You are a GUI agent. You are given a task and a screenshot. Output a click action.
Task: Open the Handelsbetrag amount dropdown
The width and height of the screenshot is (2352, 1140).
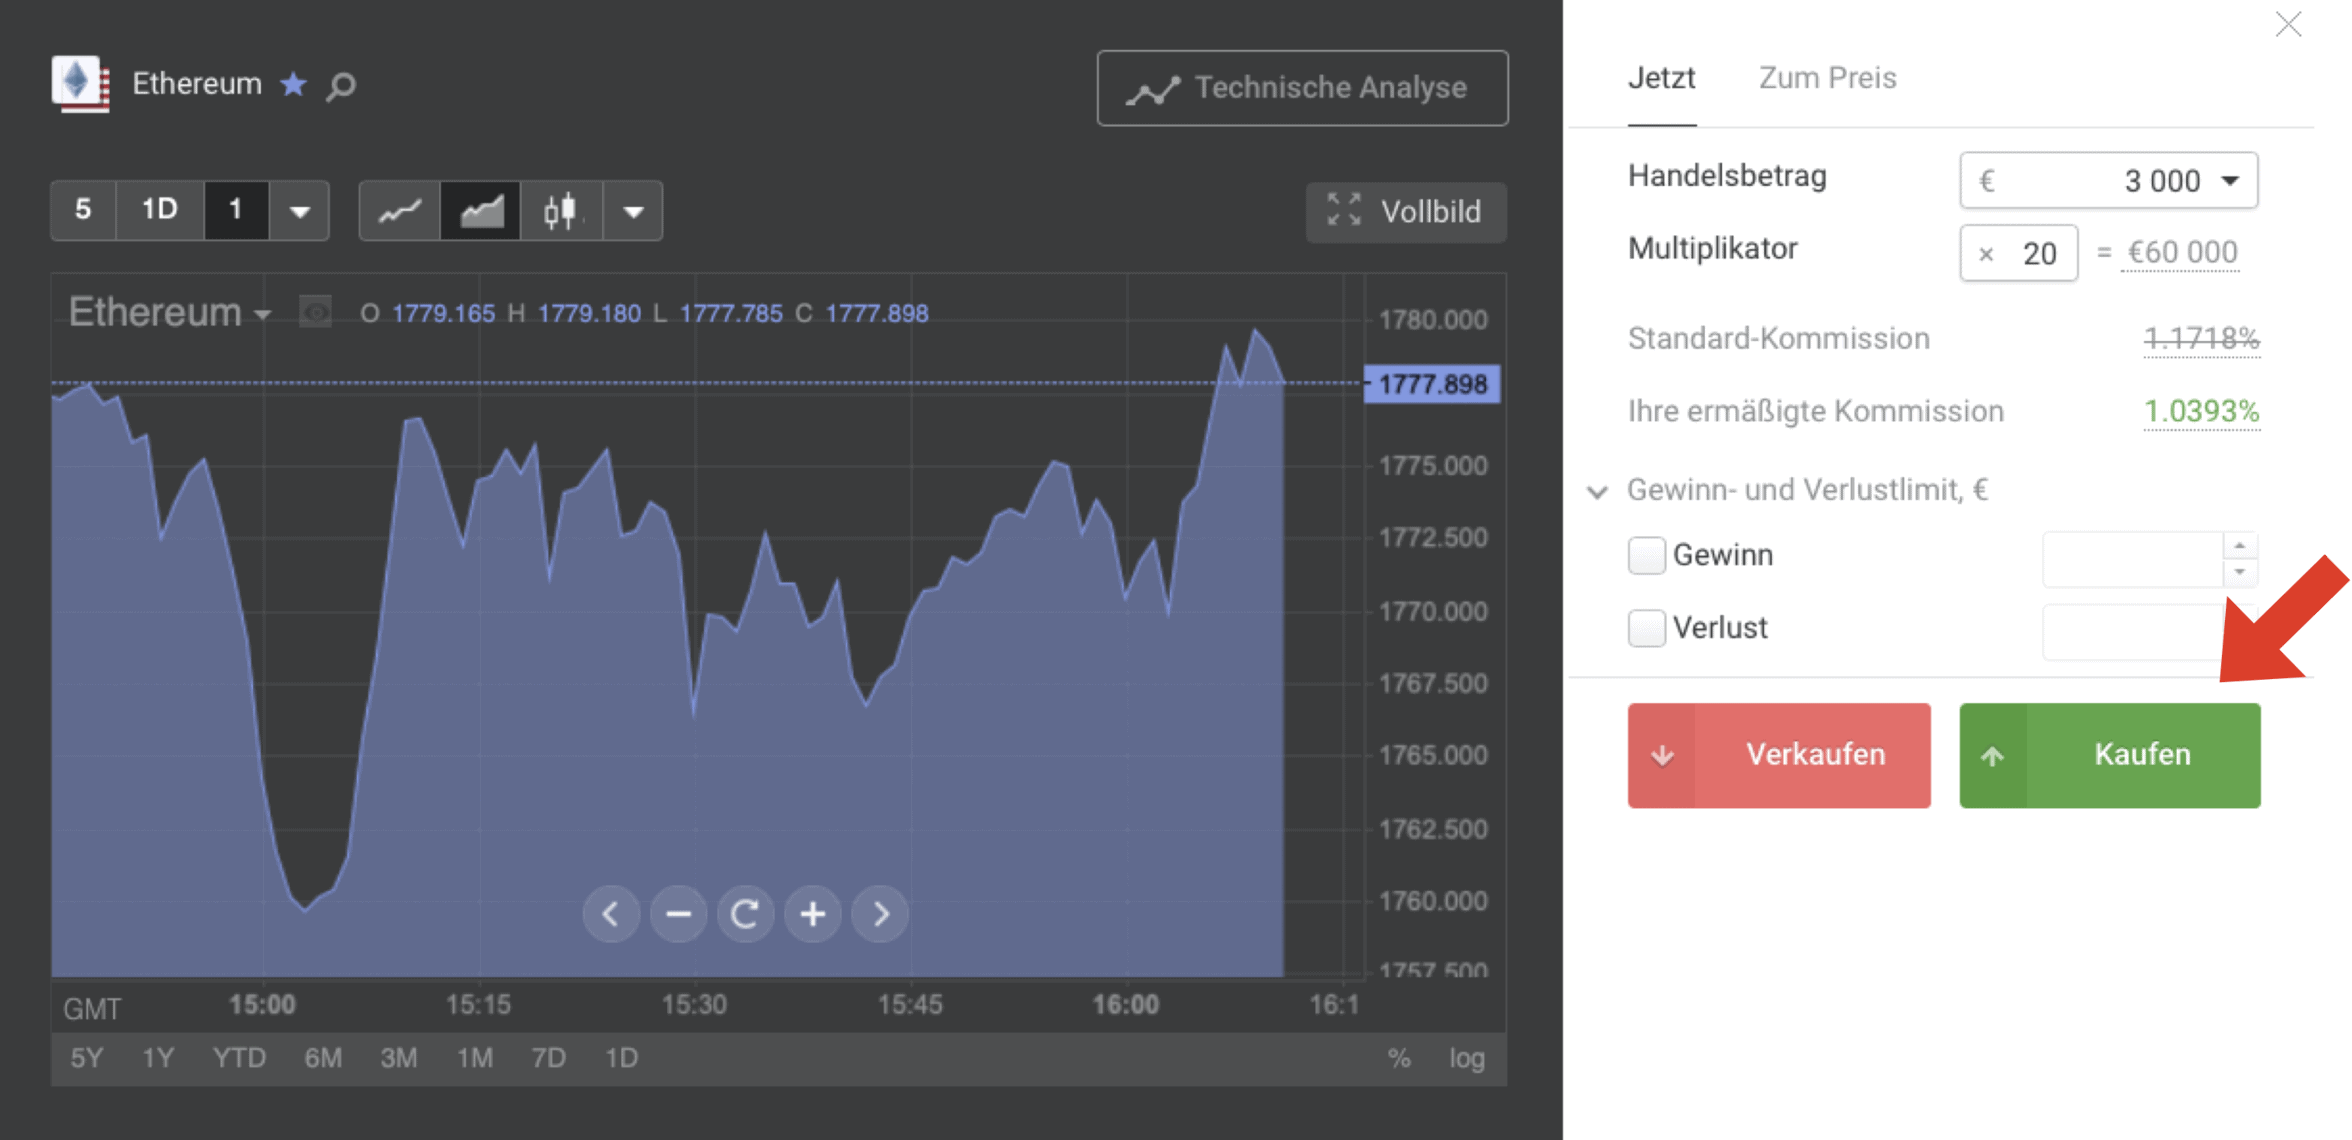point(2108,181)
